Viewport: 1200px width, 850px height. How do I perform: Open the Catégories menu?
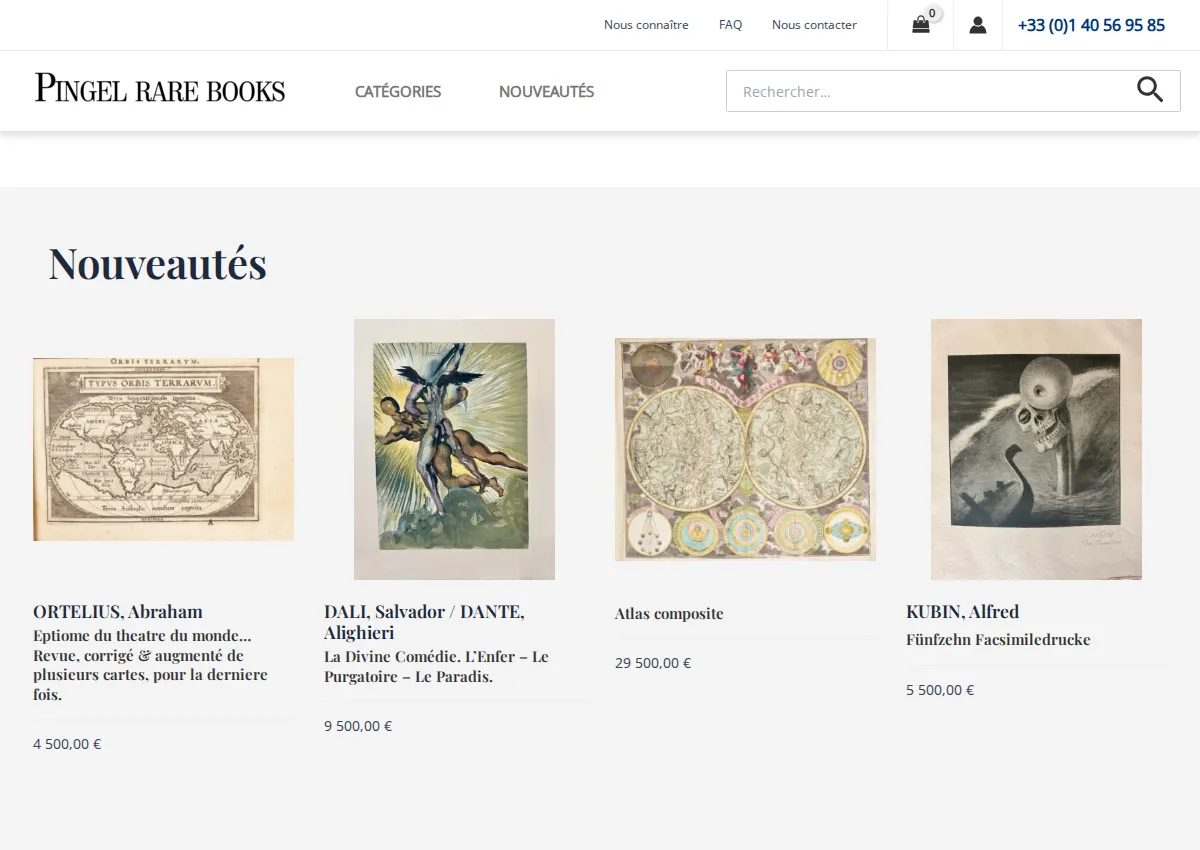coord(398,91)
